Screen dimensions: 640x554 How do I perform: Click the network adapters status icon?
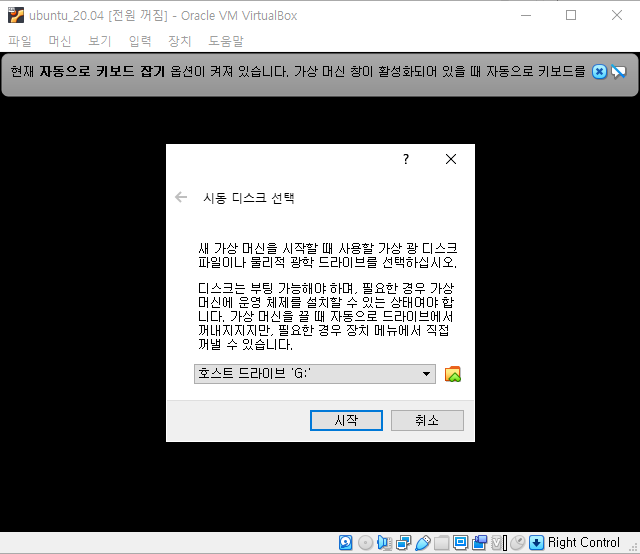404,543
